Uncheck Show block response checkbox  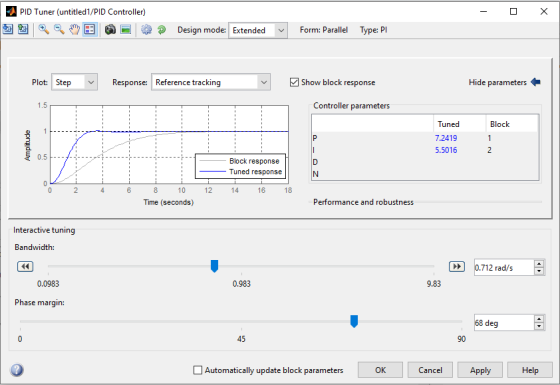pos(294,82)
